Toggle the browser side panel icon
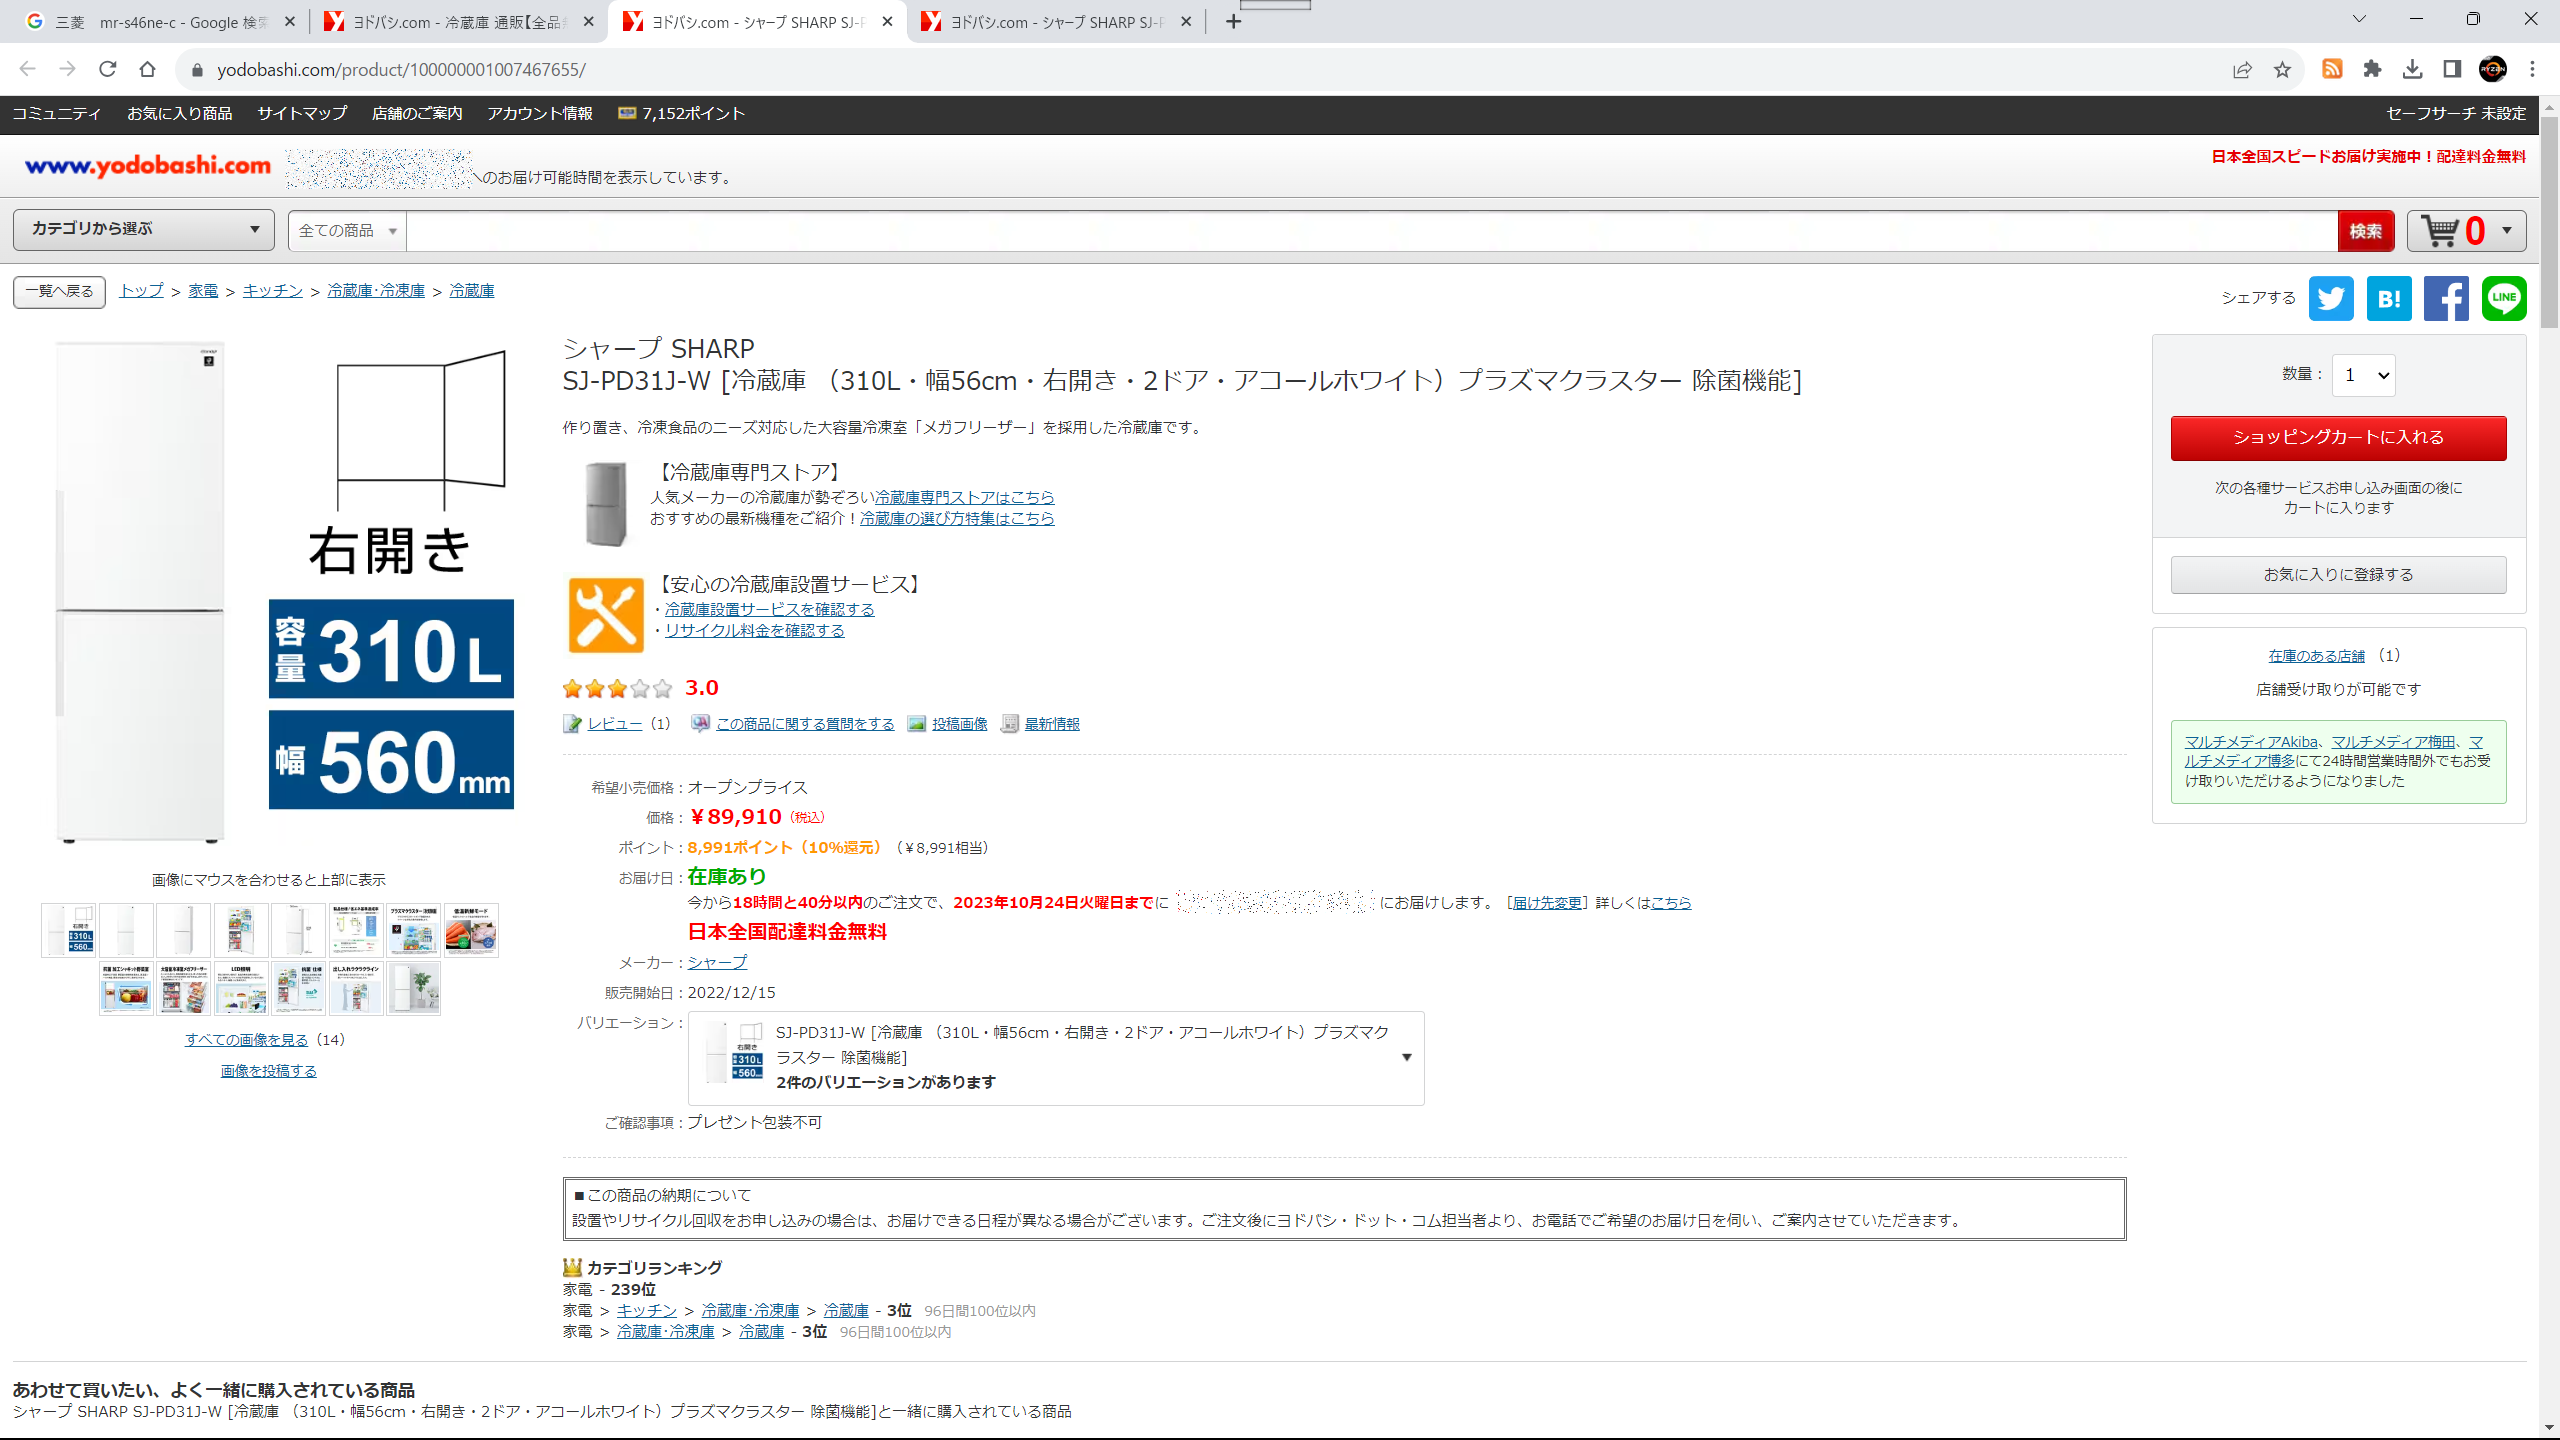2560x1440 pixels. click(x=2452, y=69)
